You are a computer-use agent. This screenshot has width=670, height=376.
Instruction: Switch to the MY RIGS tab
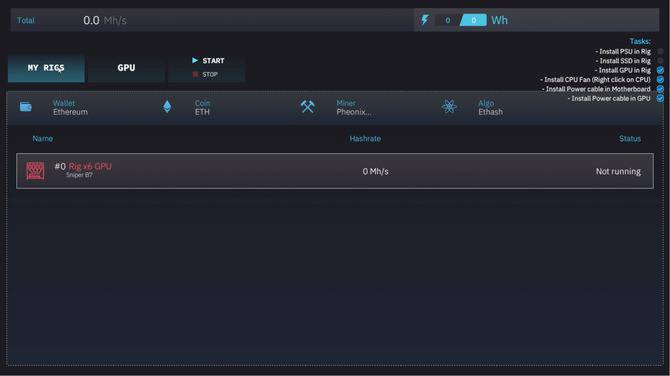click(x=46, y=68)
